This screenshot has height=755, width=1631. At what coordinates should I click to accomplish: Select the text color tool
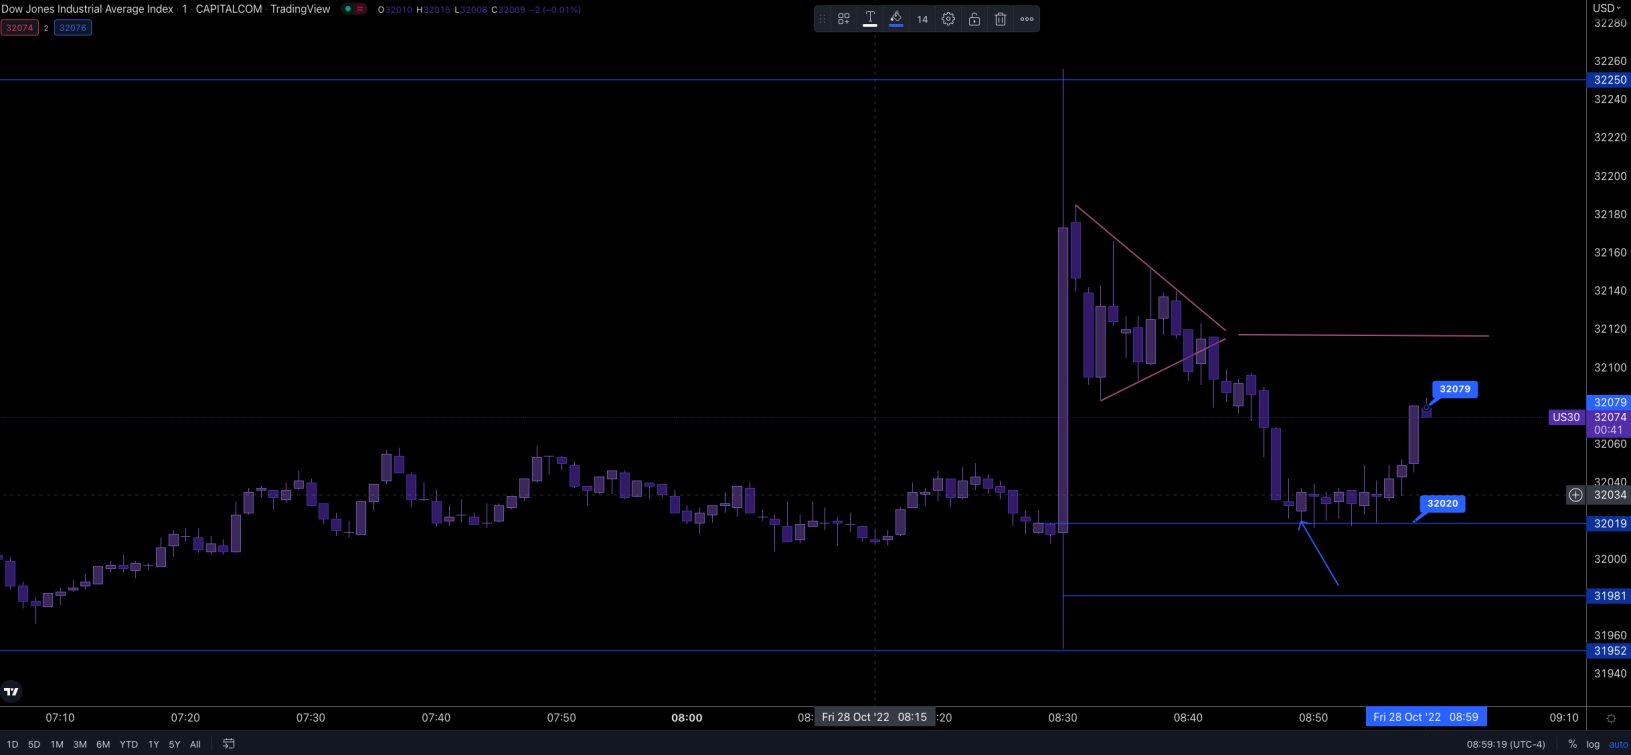coord(870,19)
